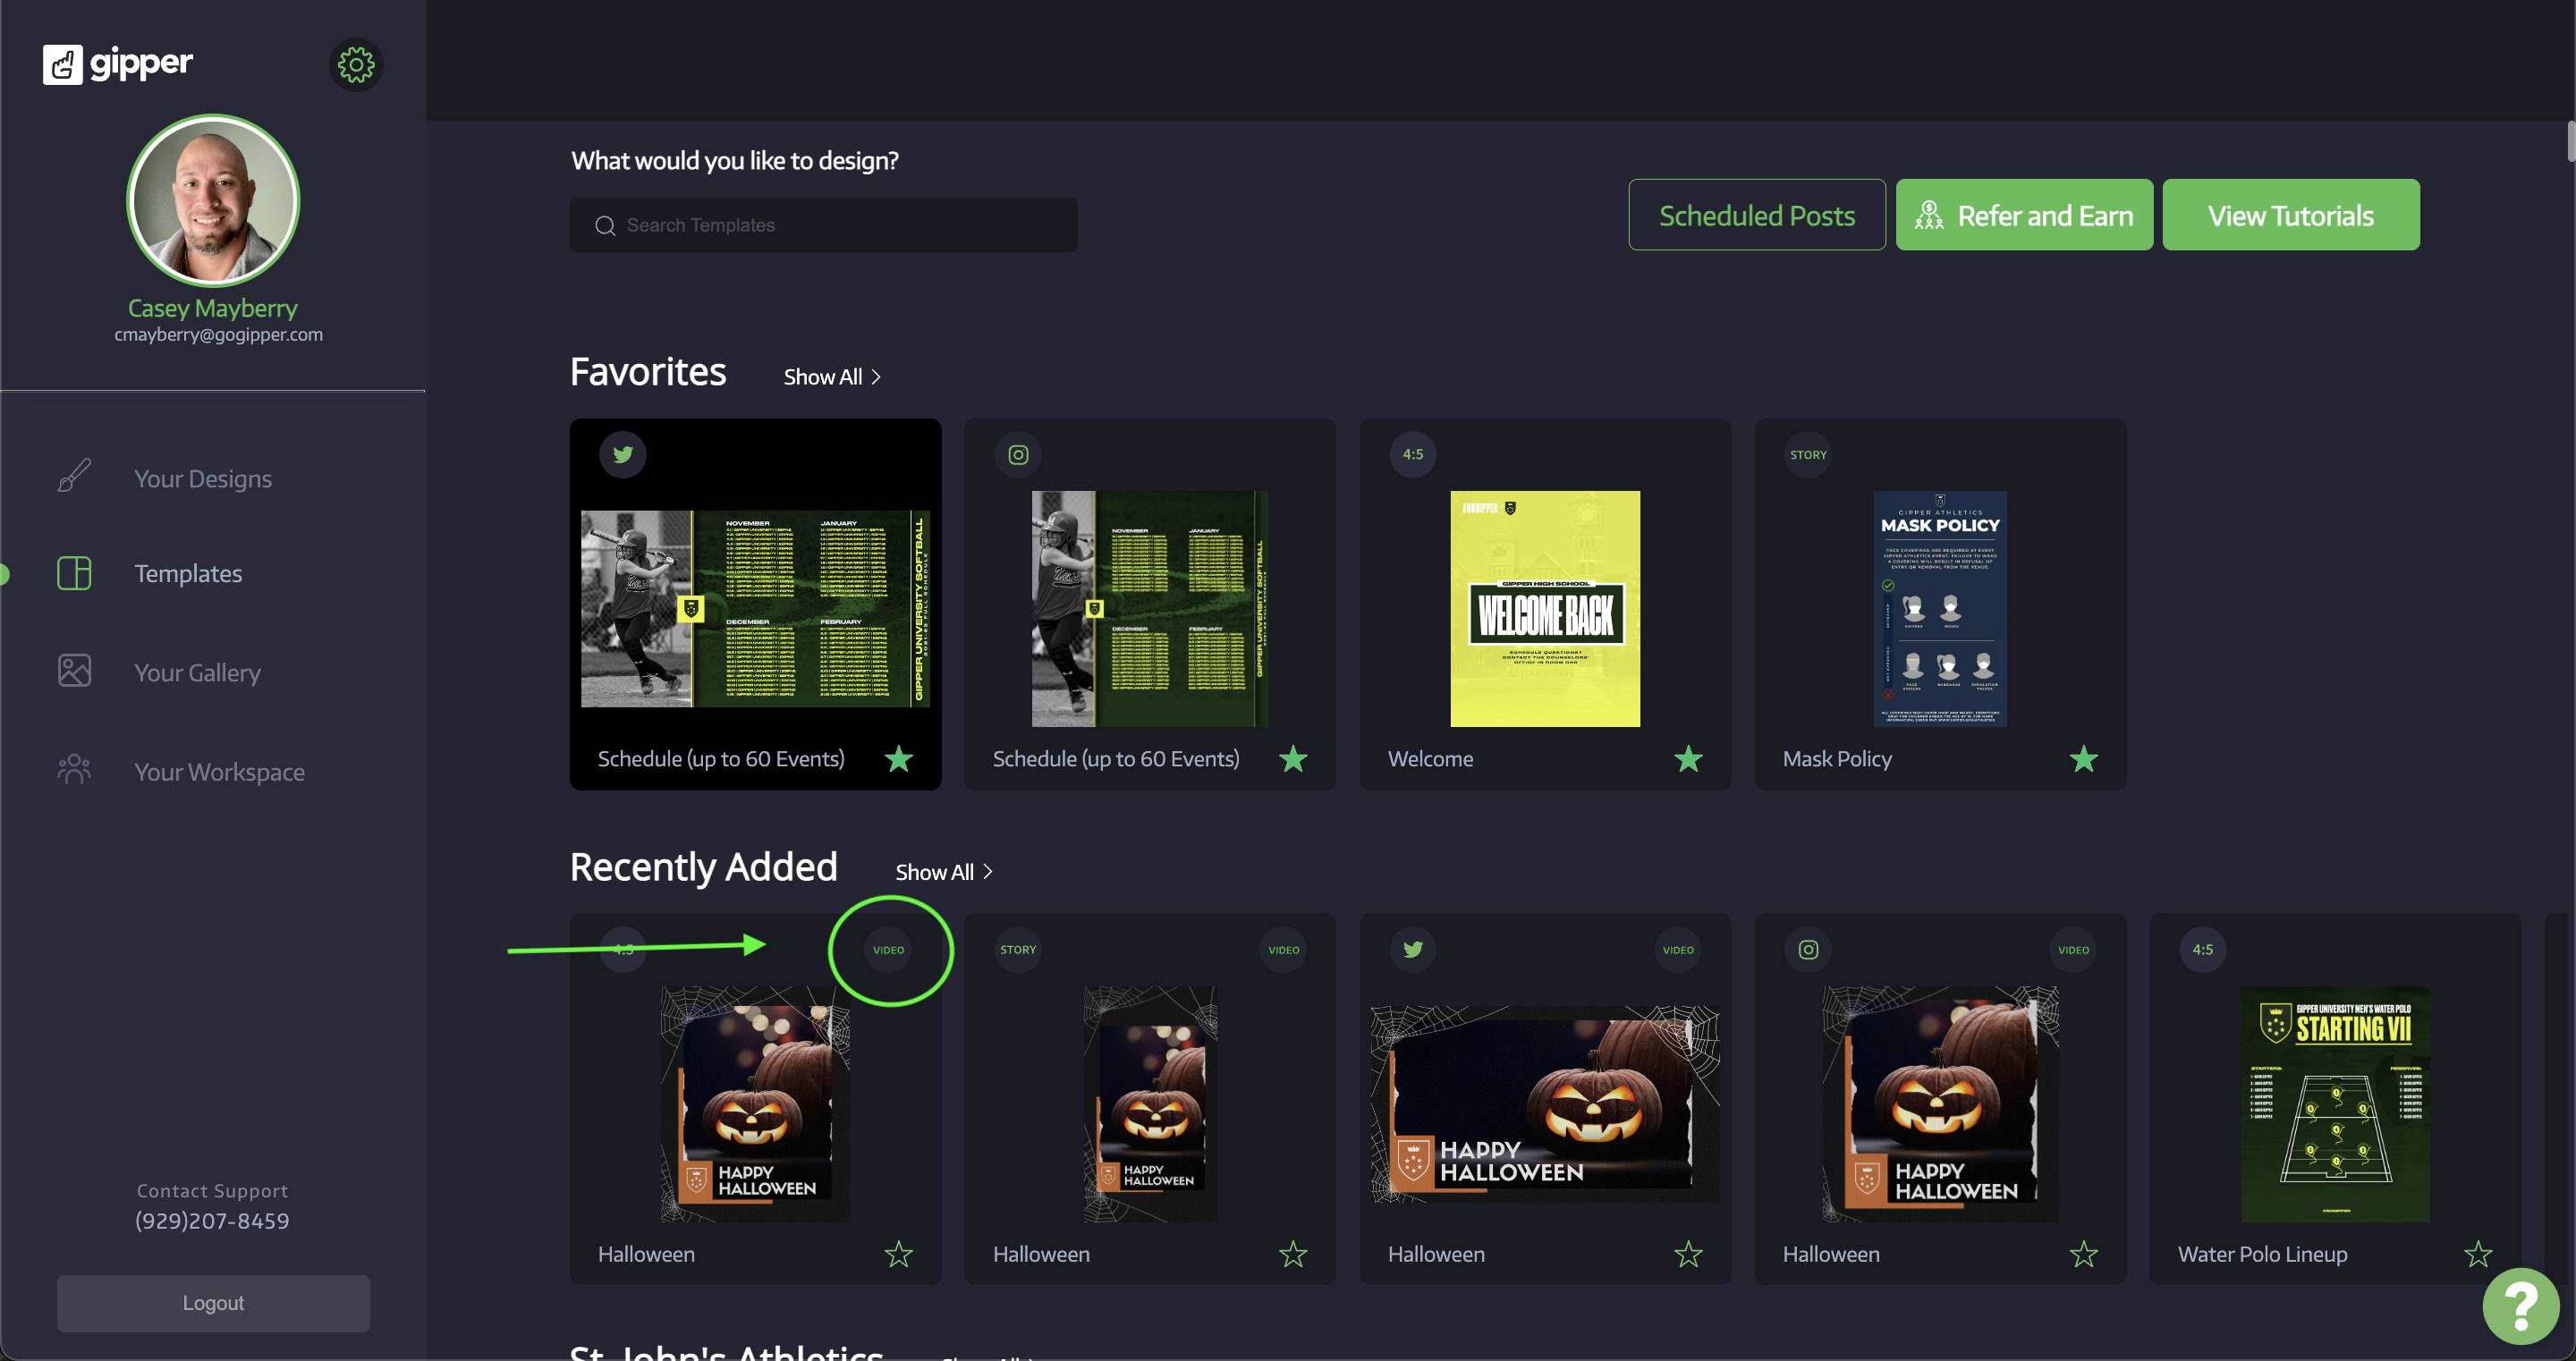Image resolution: width=2576 pixels, height=1361 pixels.
Task: Open Casey Mayberry's profile photo
Action: 213,200
